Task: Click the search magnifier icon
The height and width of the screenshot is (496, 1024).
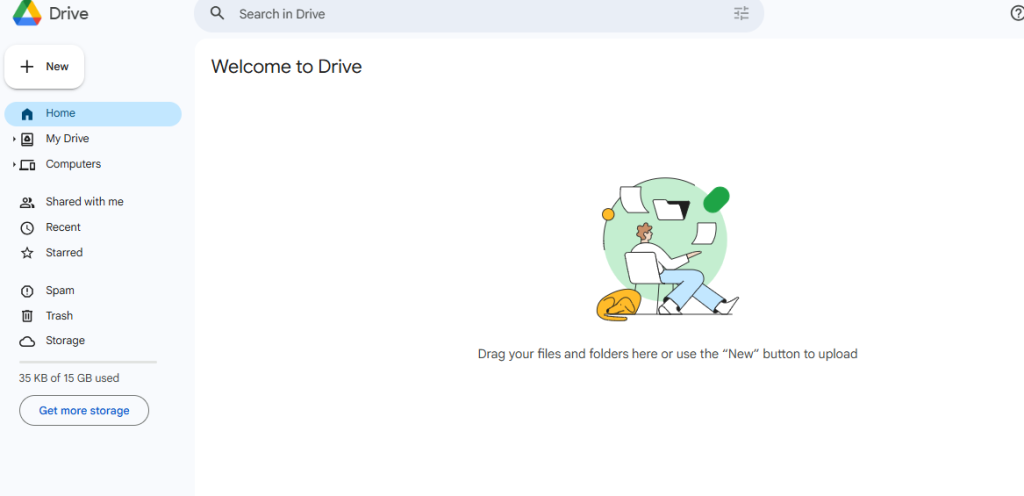Action: click(x=217, y=13)
